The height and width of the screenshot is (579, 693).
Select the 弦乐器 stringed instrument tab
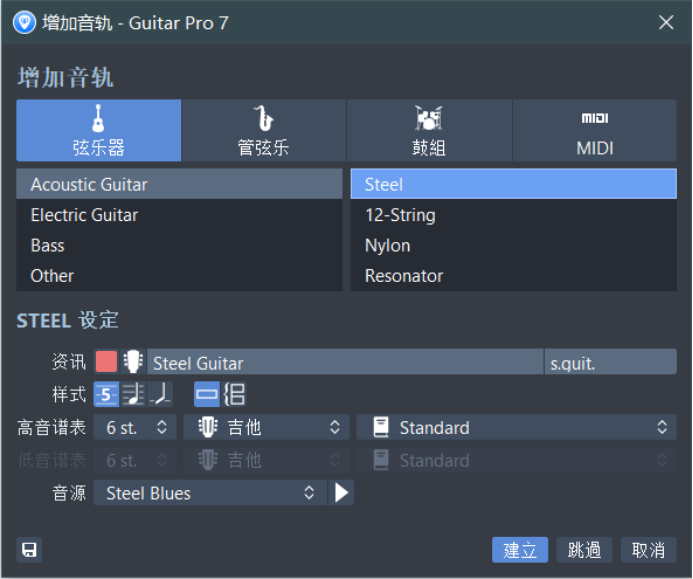click(98, 131)
